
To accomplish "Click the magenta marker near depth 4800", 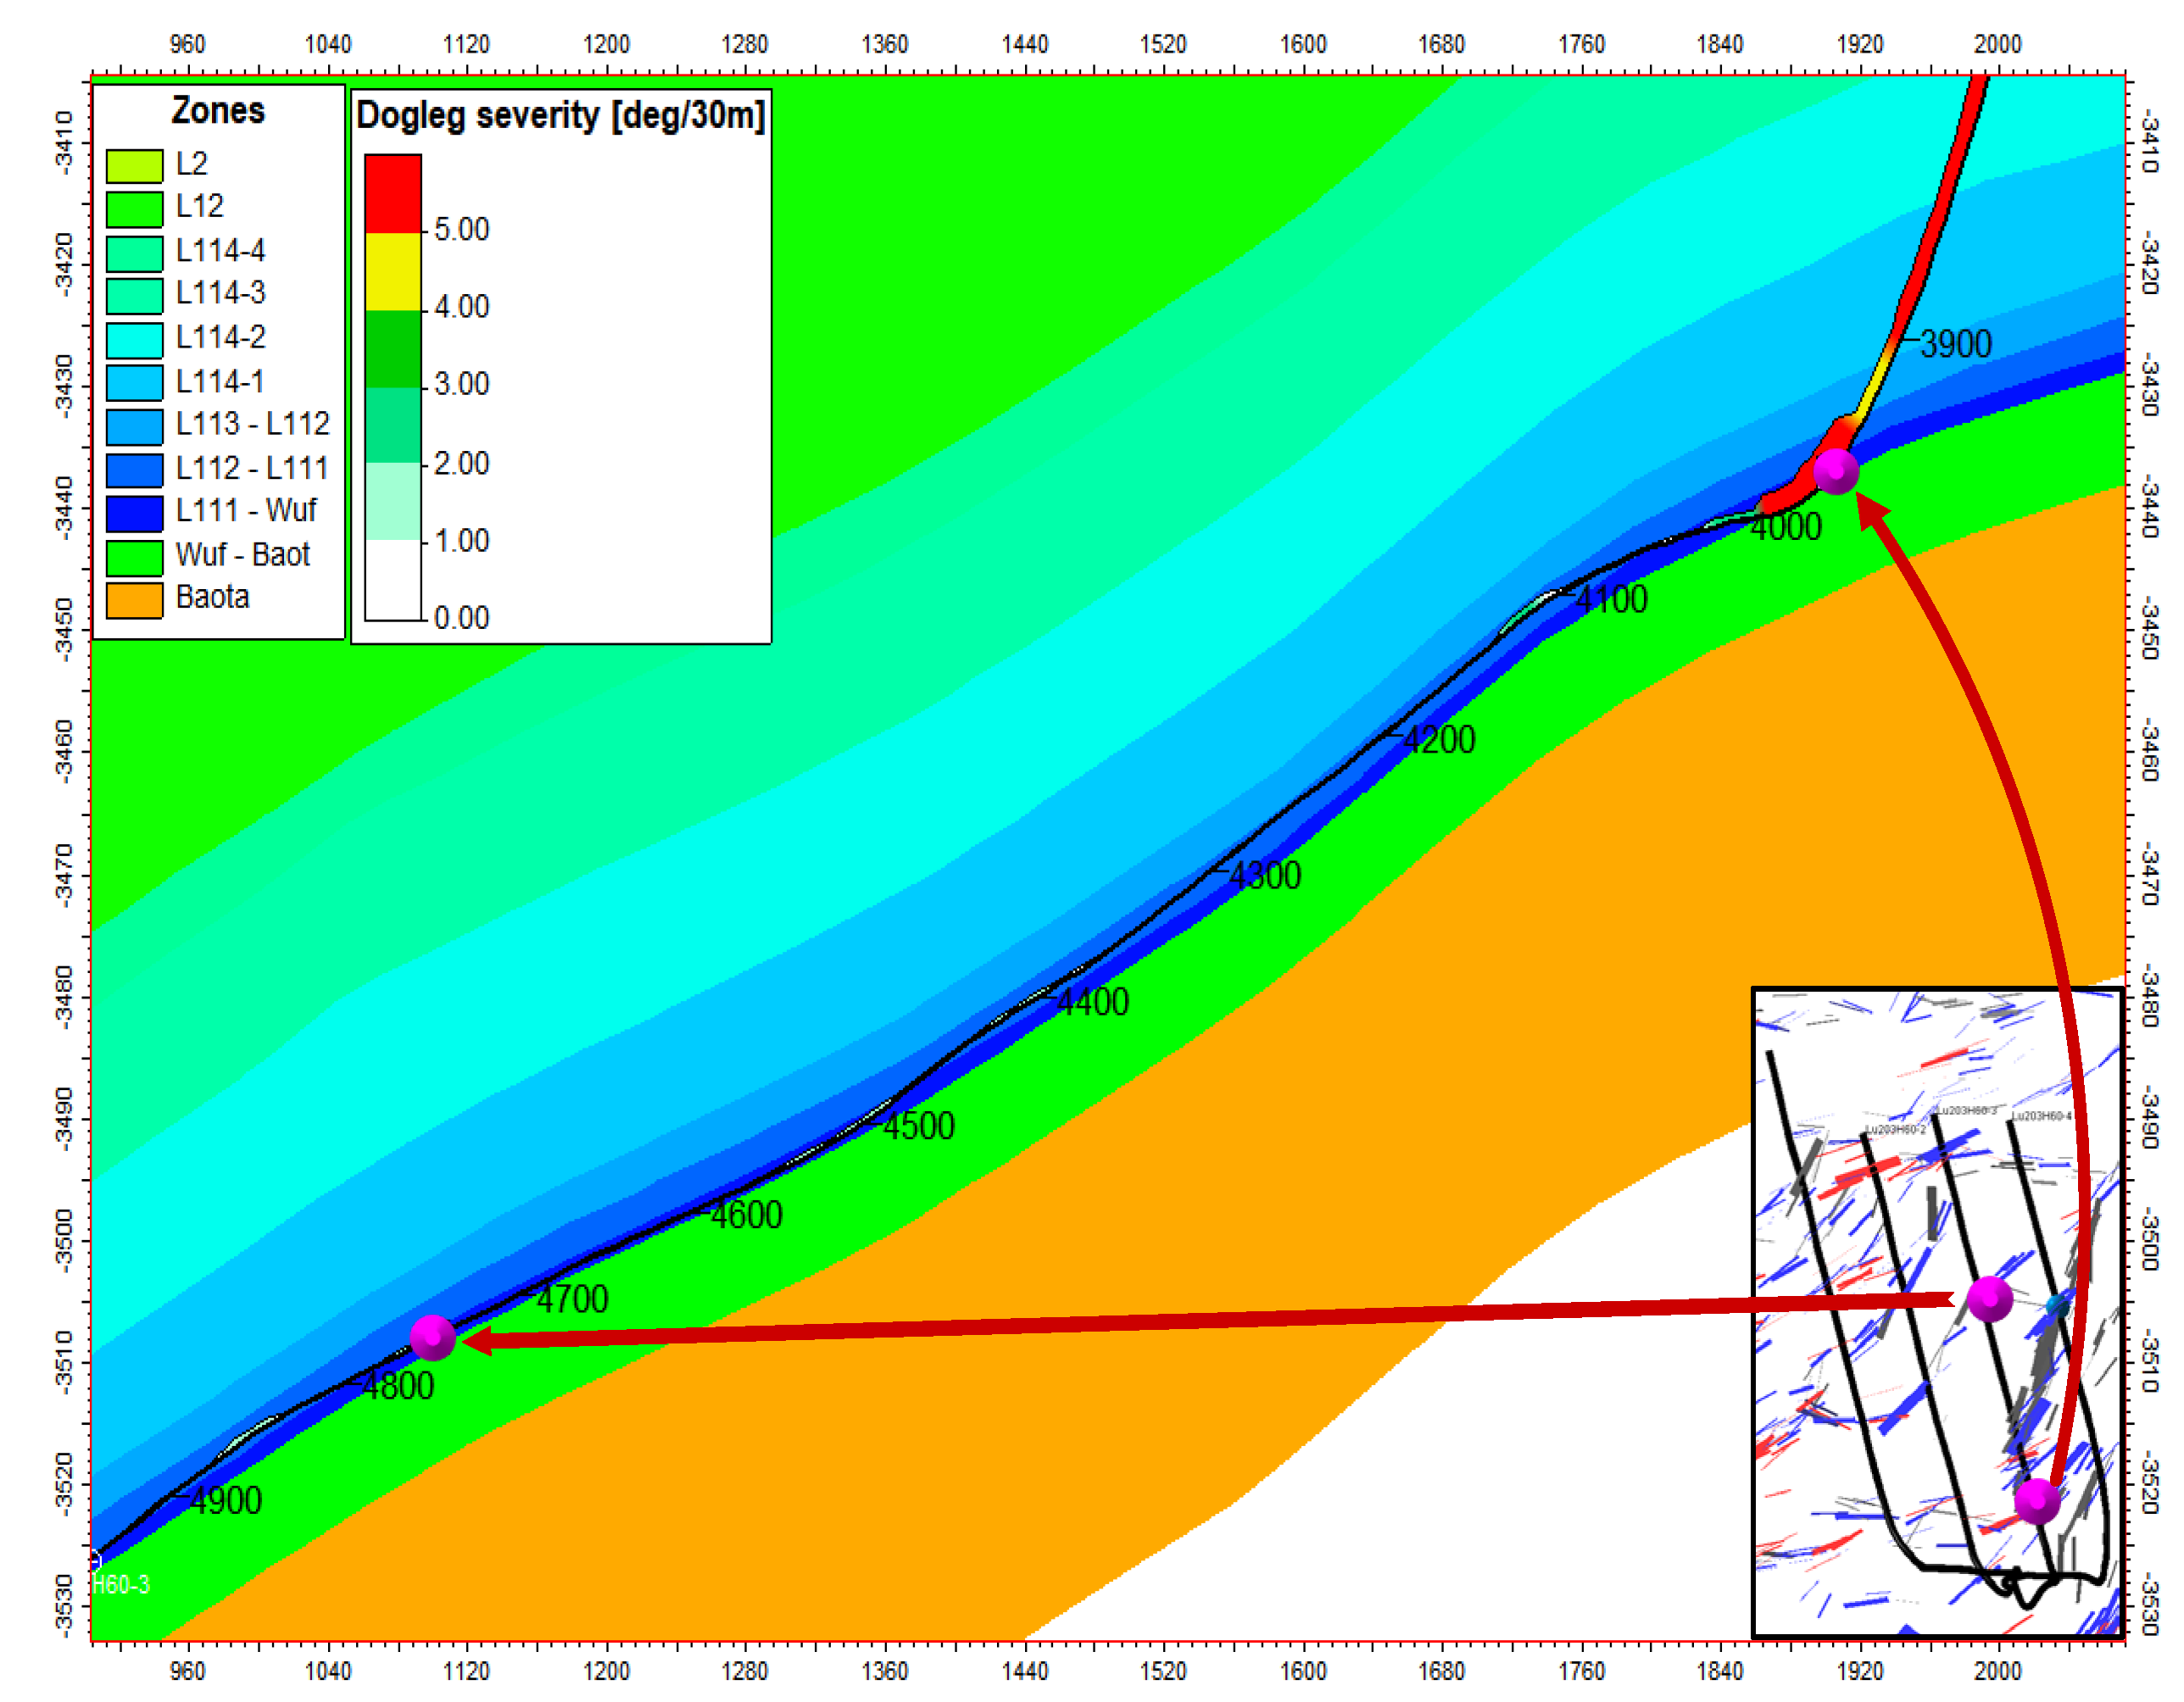I will coord(432,1338).
